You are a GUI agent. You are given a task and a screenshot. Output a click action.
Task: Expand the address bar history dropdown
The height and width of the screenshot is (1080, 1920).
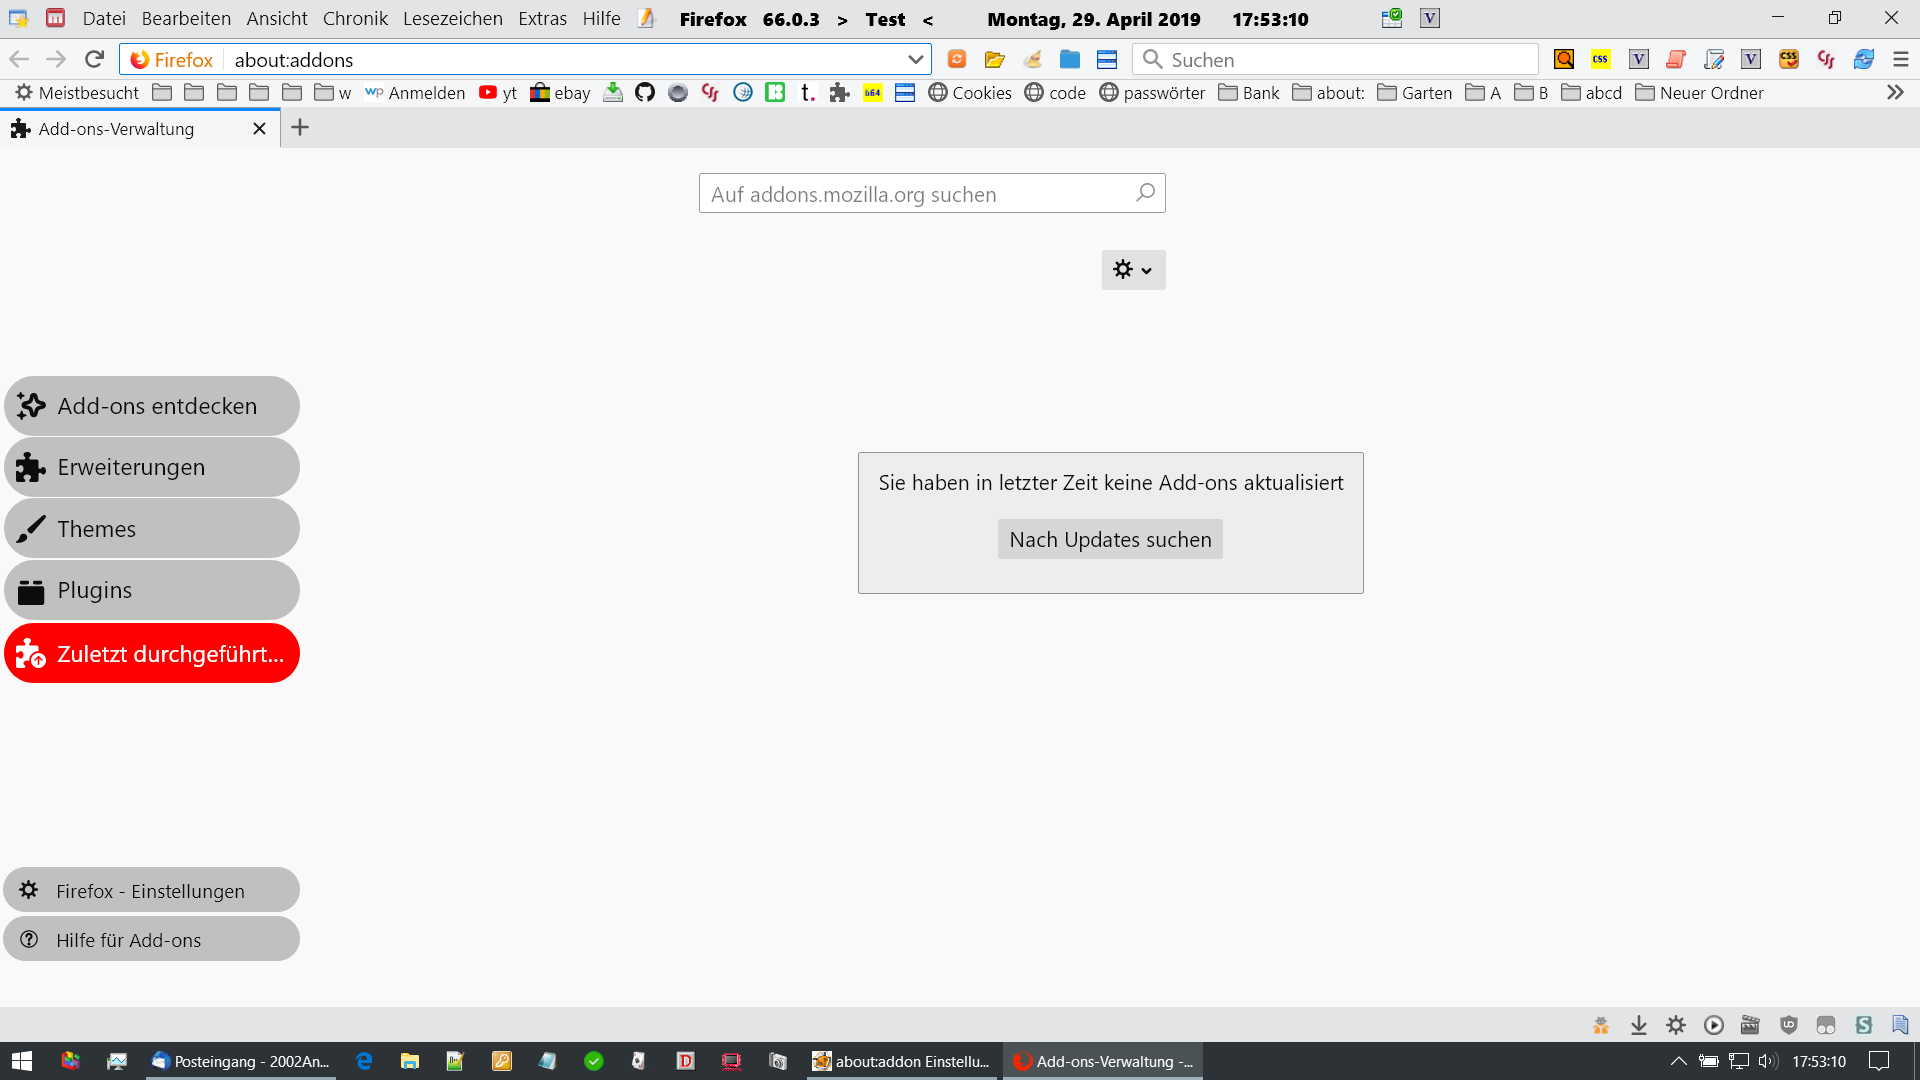[915, 60]
